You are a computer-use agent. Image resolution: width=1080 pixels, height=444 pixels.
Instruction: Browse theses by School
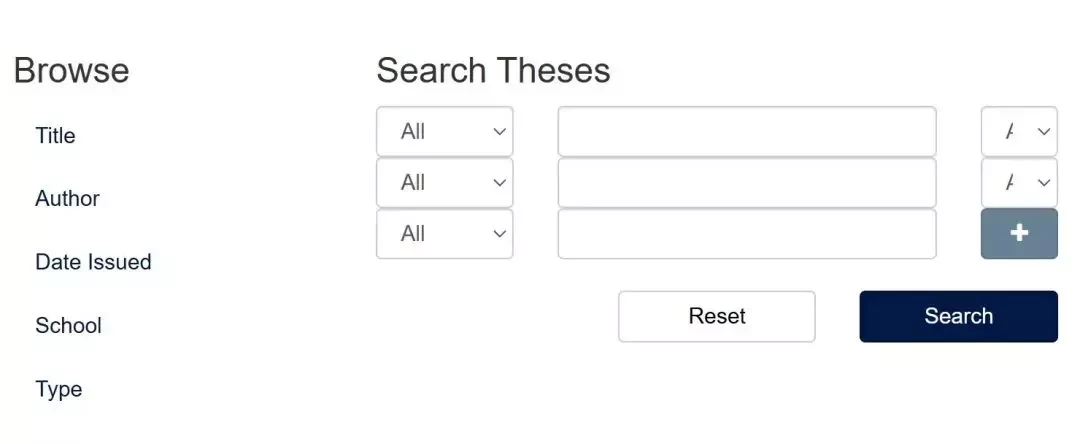[68, 325]
